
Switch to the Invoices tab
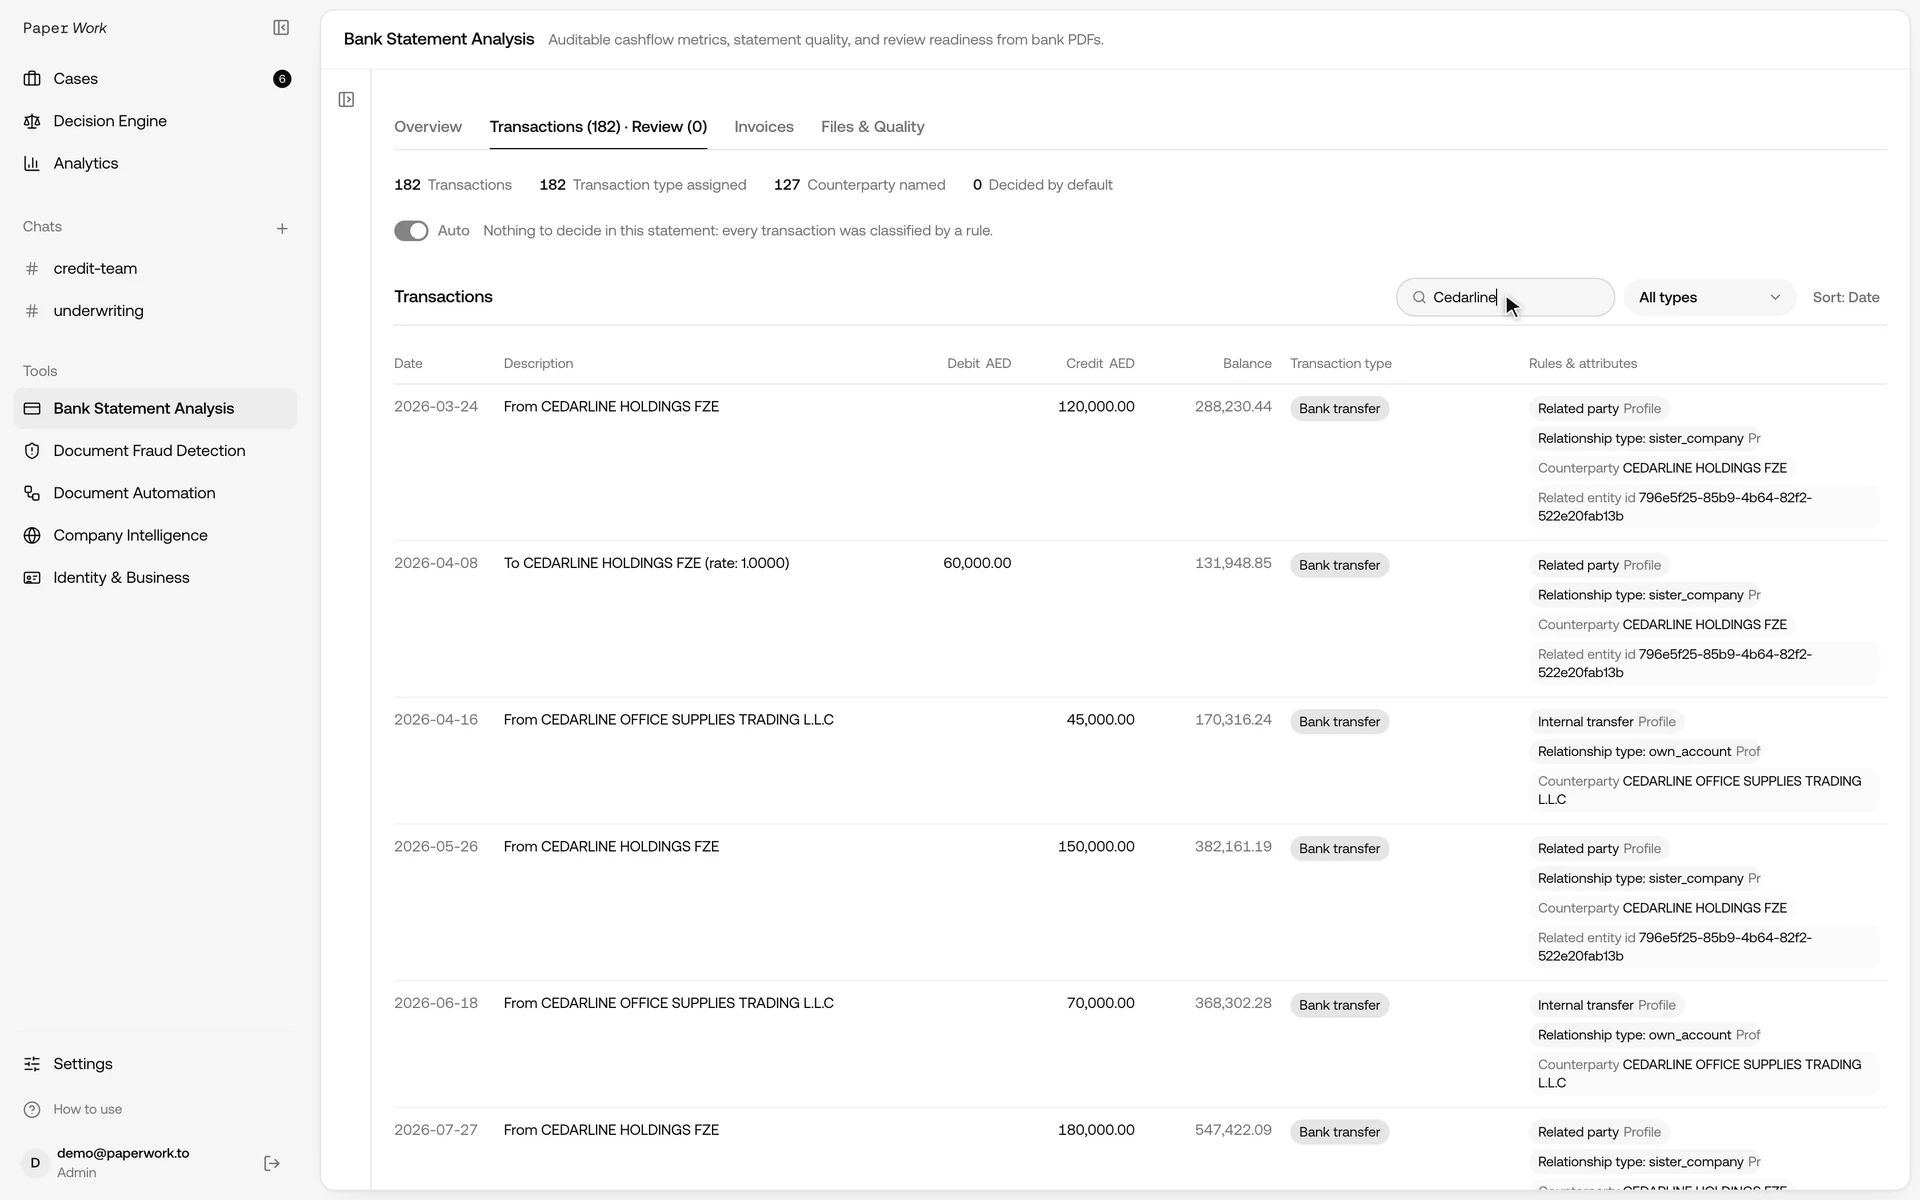coord(764,127)
